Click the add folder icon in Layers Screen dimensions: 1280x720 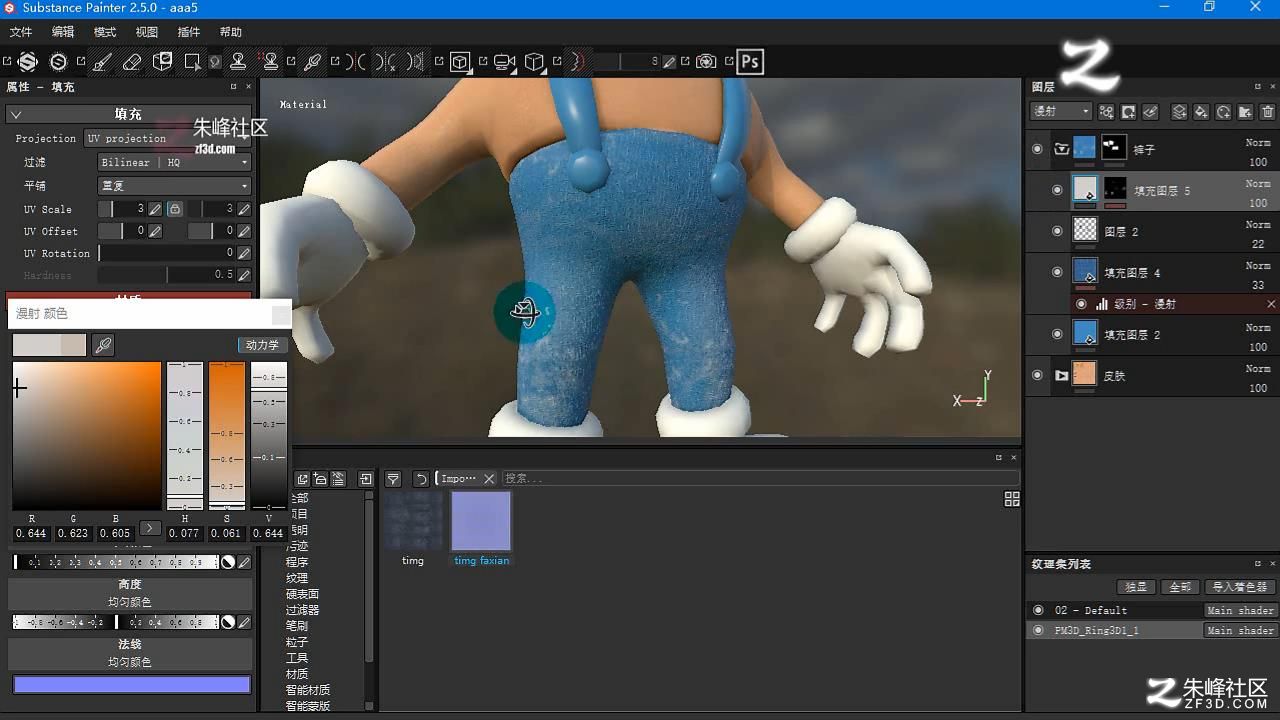coord(1245,112)
